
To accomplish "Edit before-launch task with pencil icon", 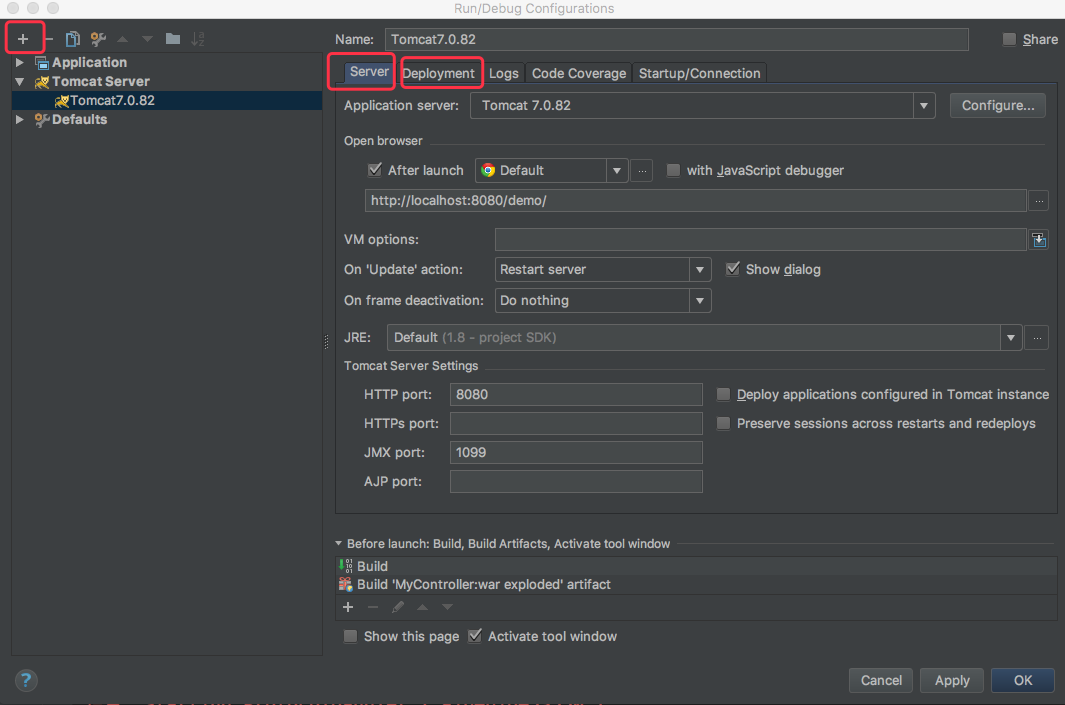I will coord(398,607).
